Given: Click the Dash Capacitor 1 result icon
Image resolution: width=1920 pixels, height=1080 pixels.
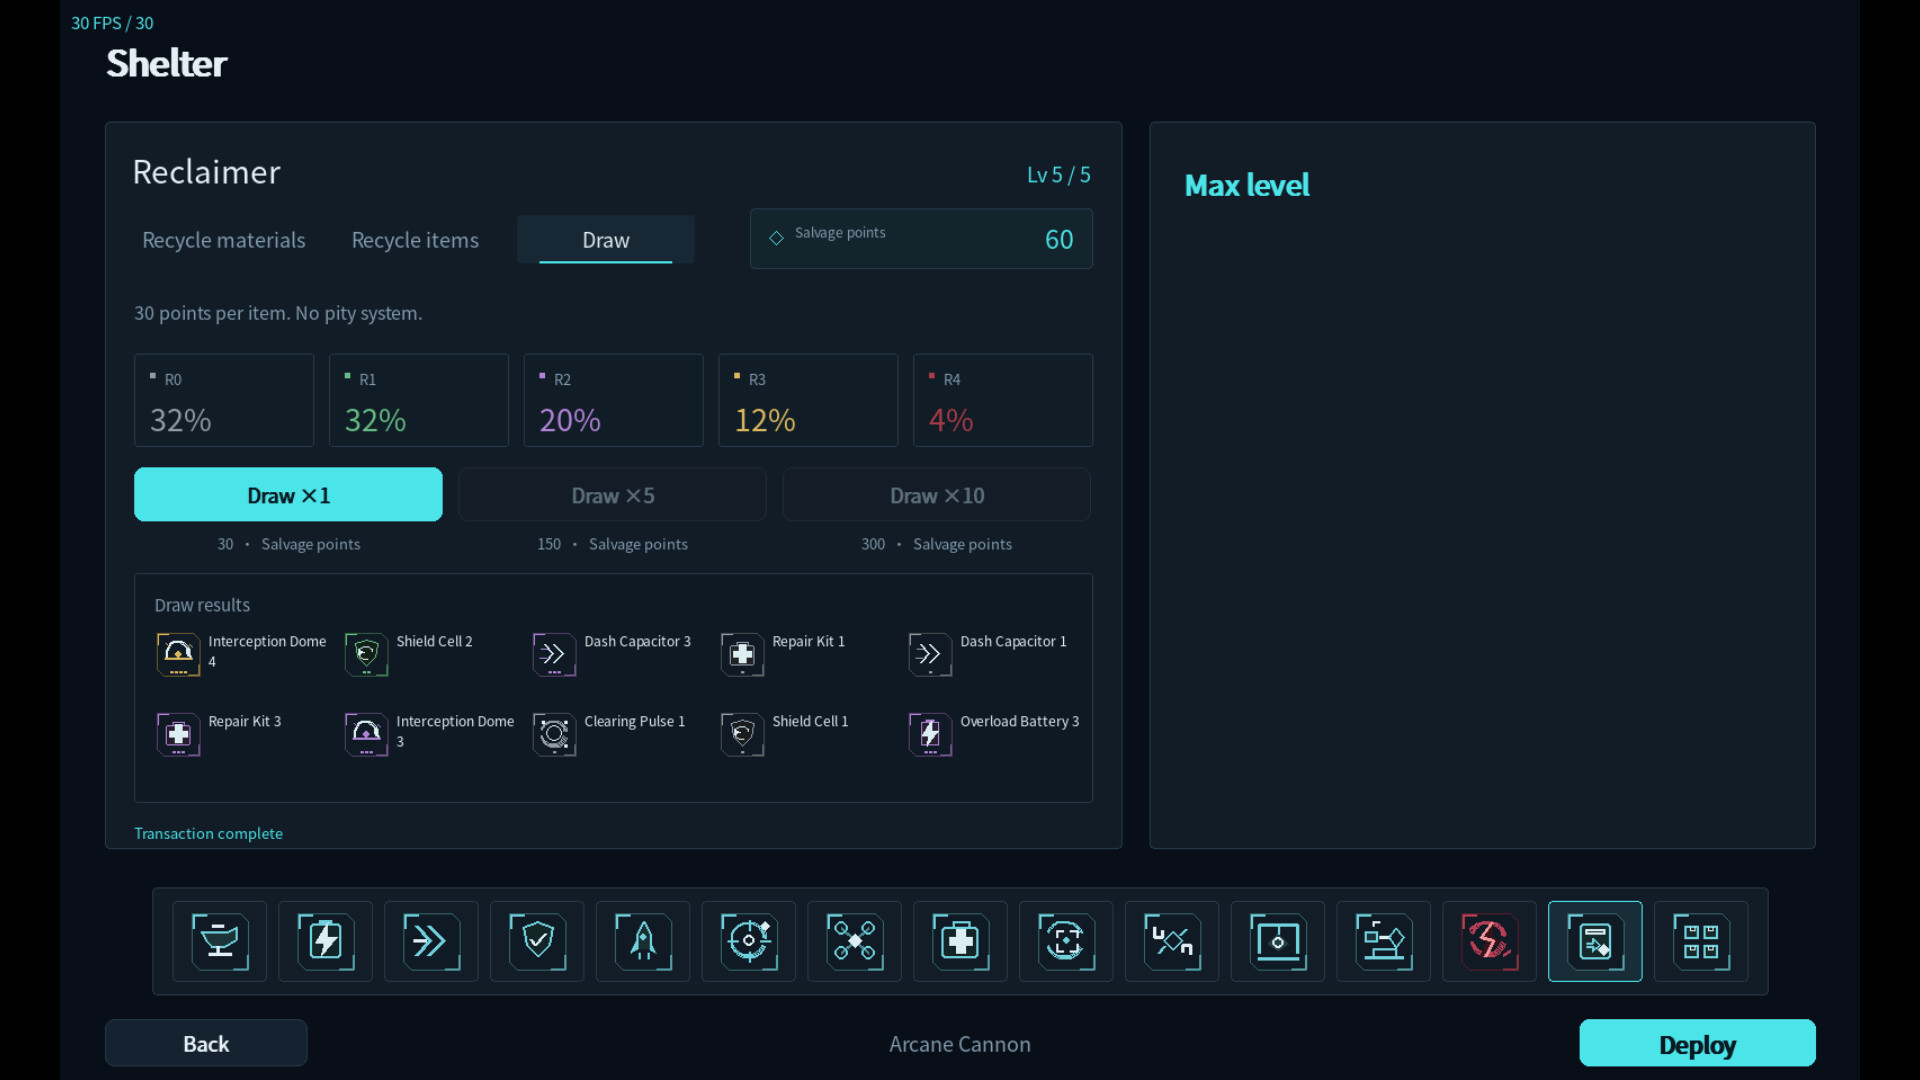Looking at the screenshot, I should [930, 654].
